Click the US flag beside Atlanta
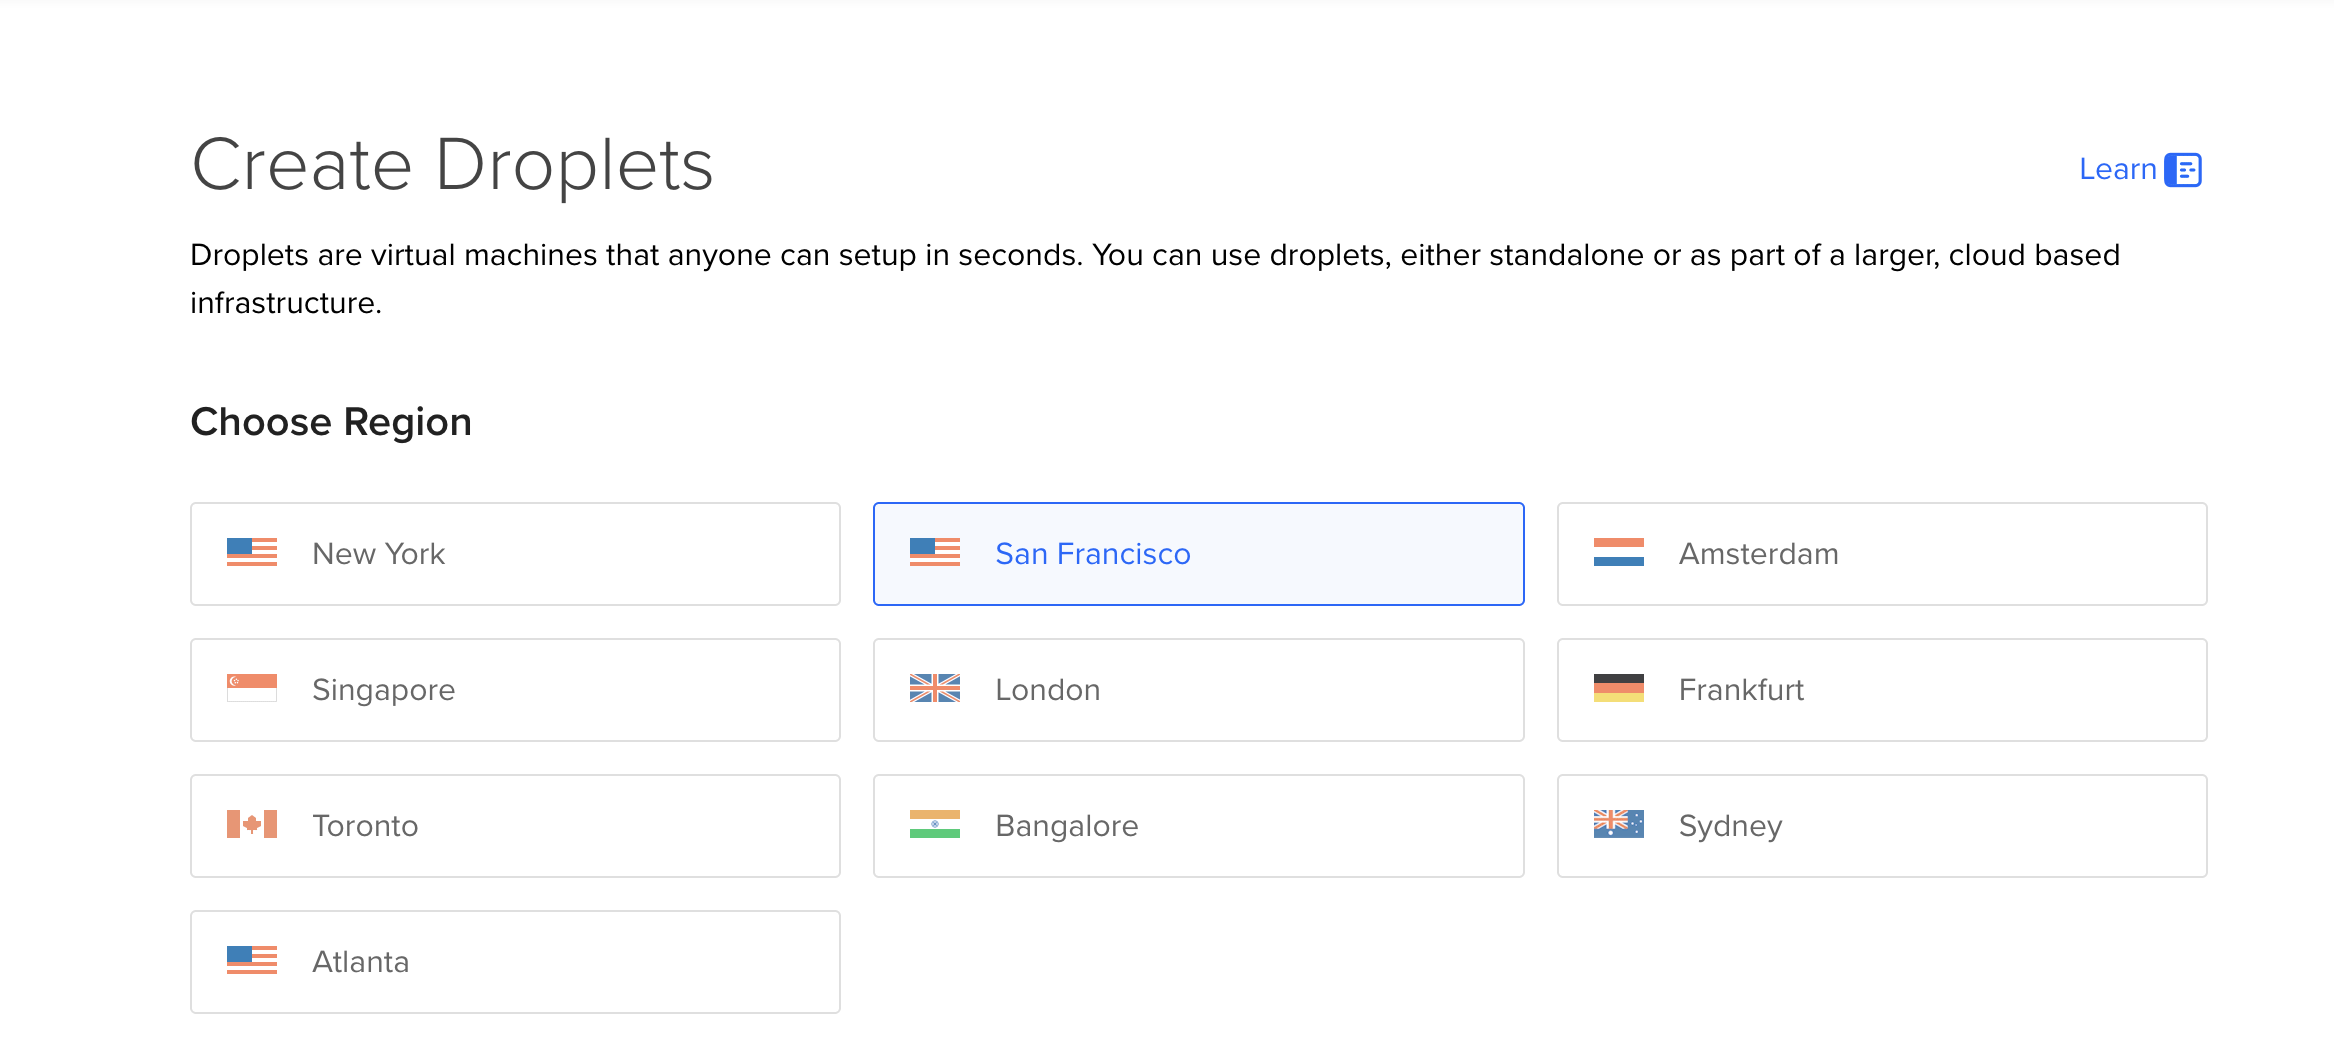 252,960
